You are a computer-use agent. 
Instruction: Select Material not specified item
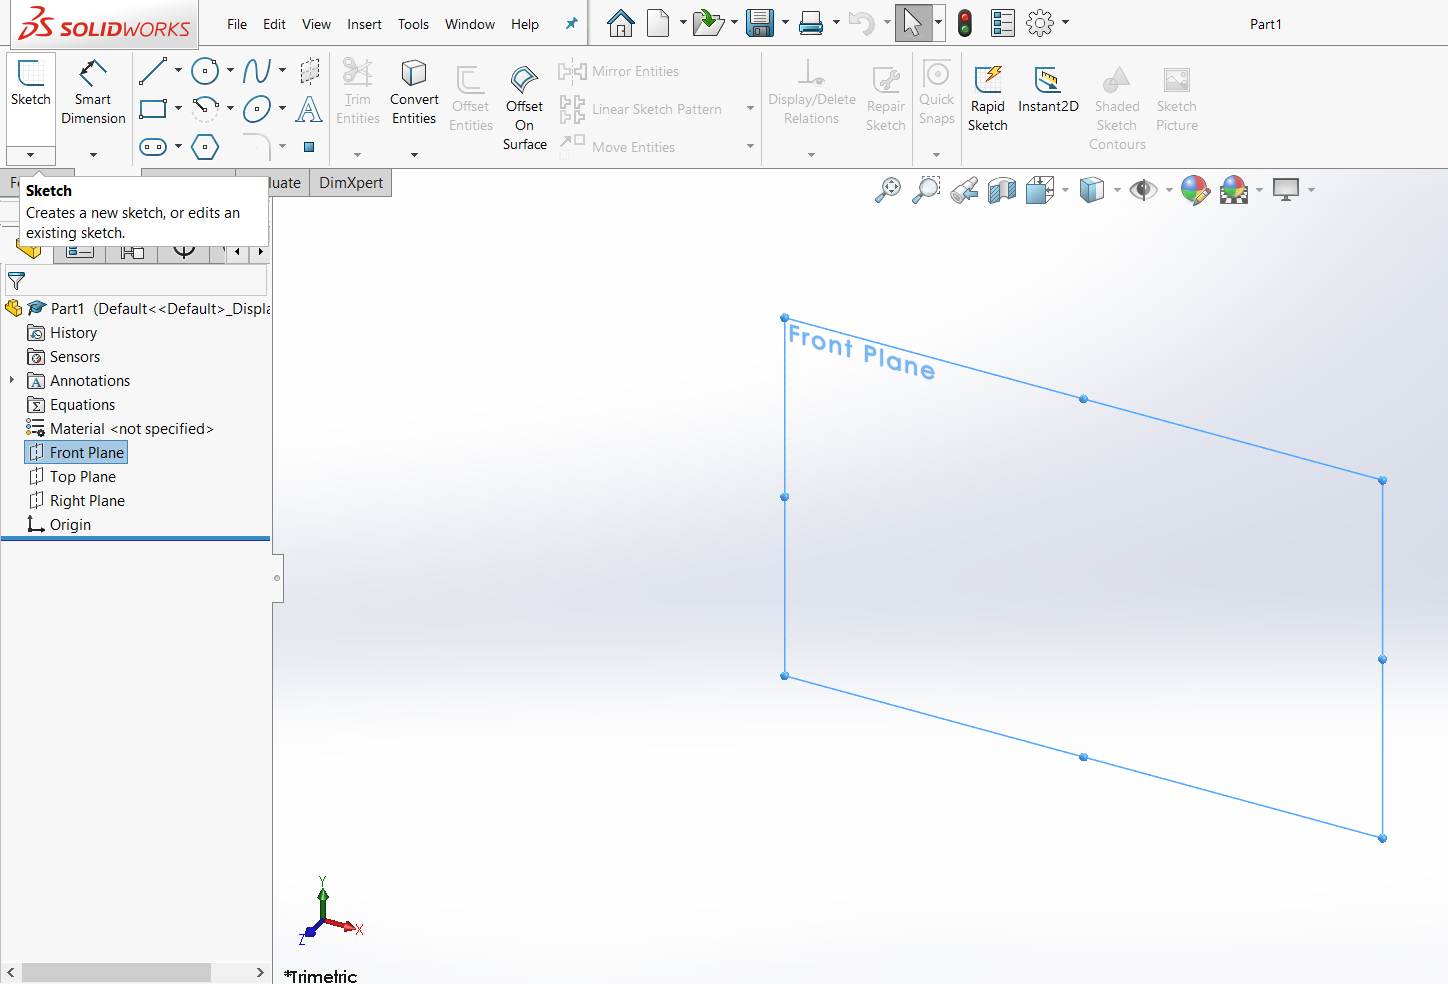pos(120,428)
